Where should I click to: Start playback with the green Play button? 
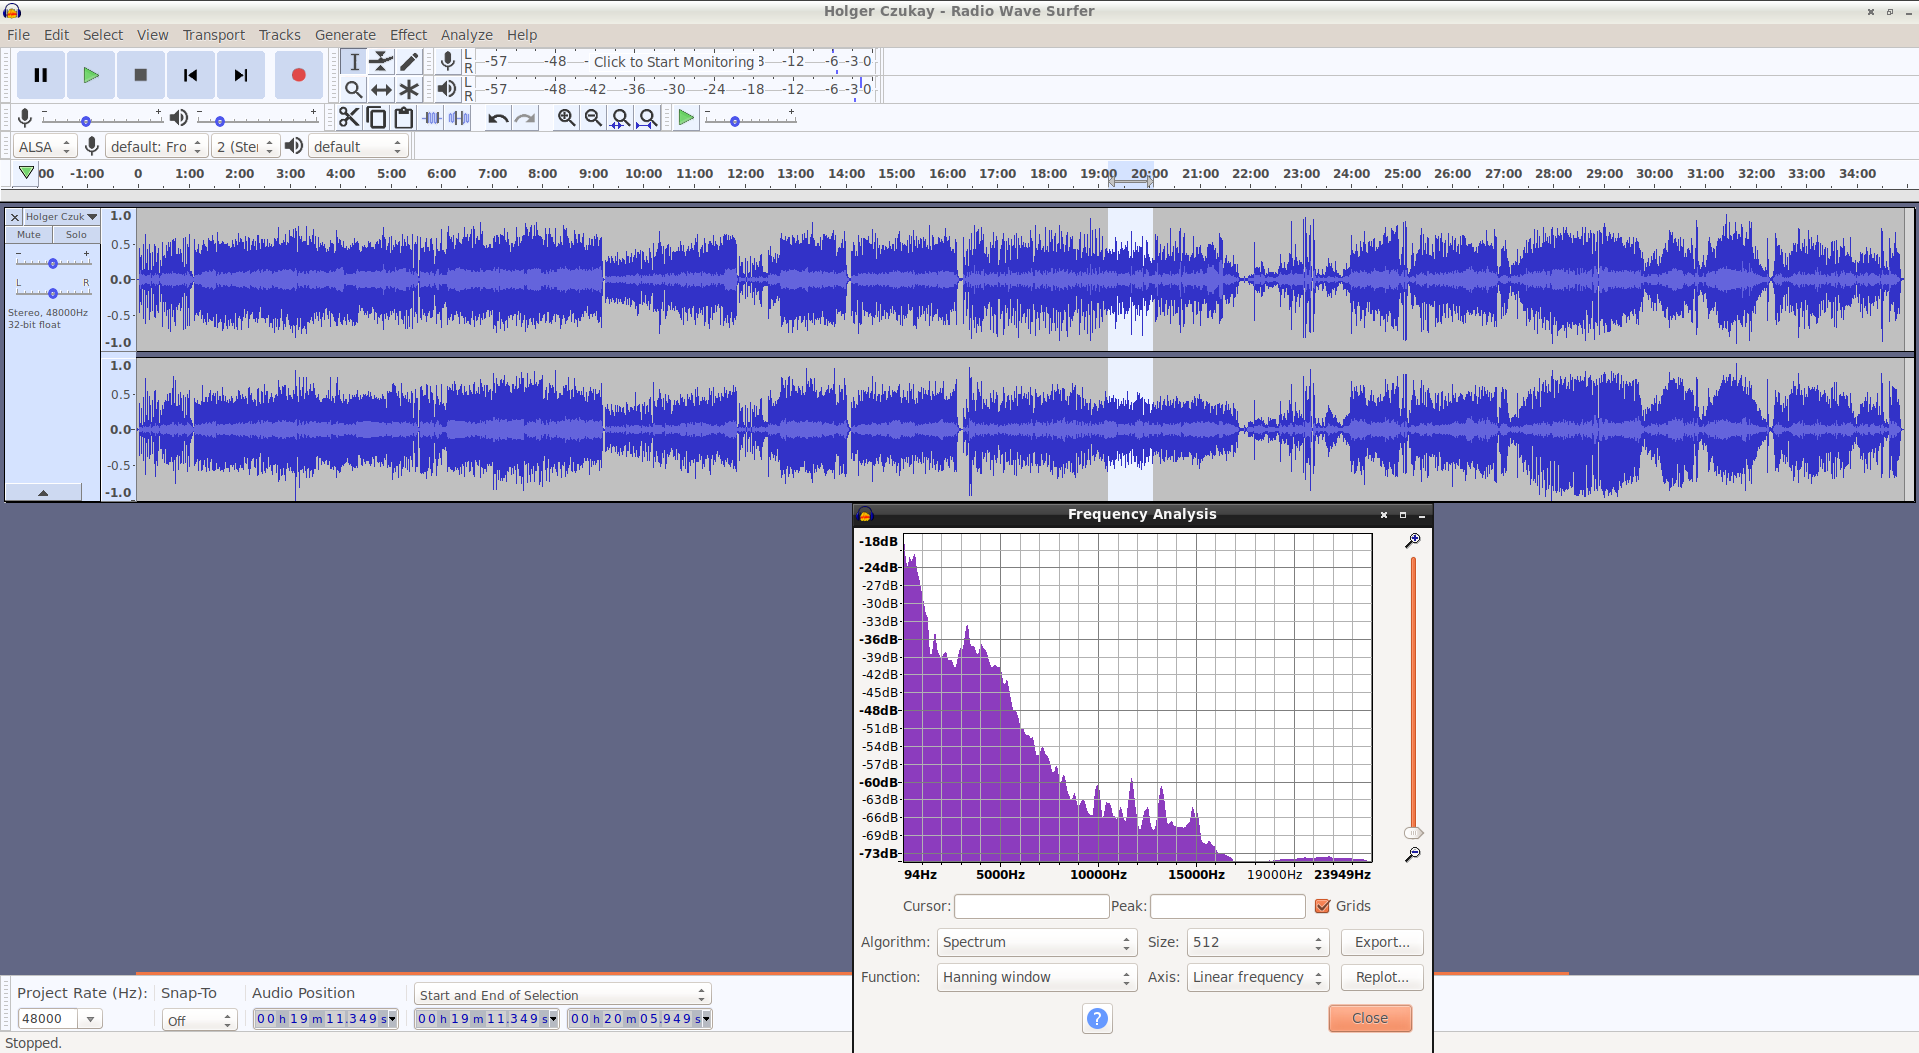pos(91,75)
